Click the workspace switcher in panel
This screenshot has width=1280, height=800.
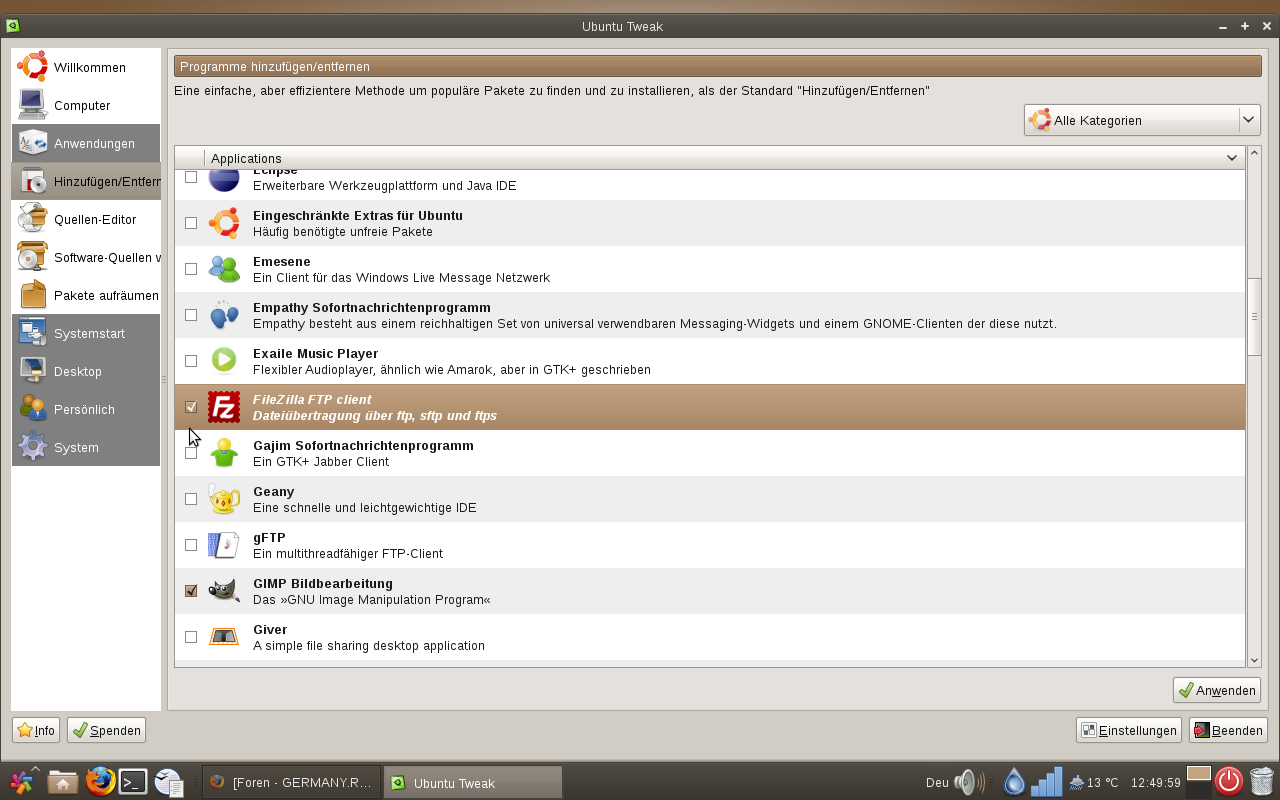pos(1199,782)
